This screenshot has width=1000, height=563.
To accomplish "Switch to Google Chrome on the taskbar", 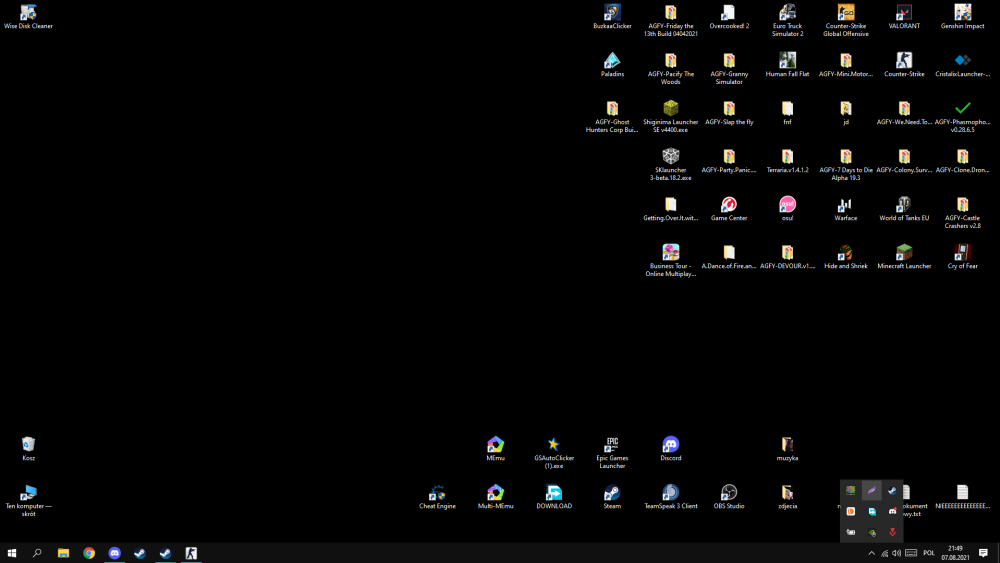I will click(x=89, y=553).
